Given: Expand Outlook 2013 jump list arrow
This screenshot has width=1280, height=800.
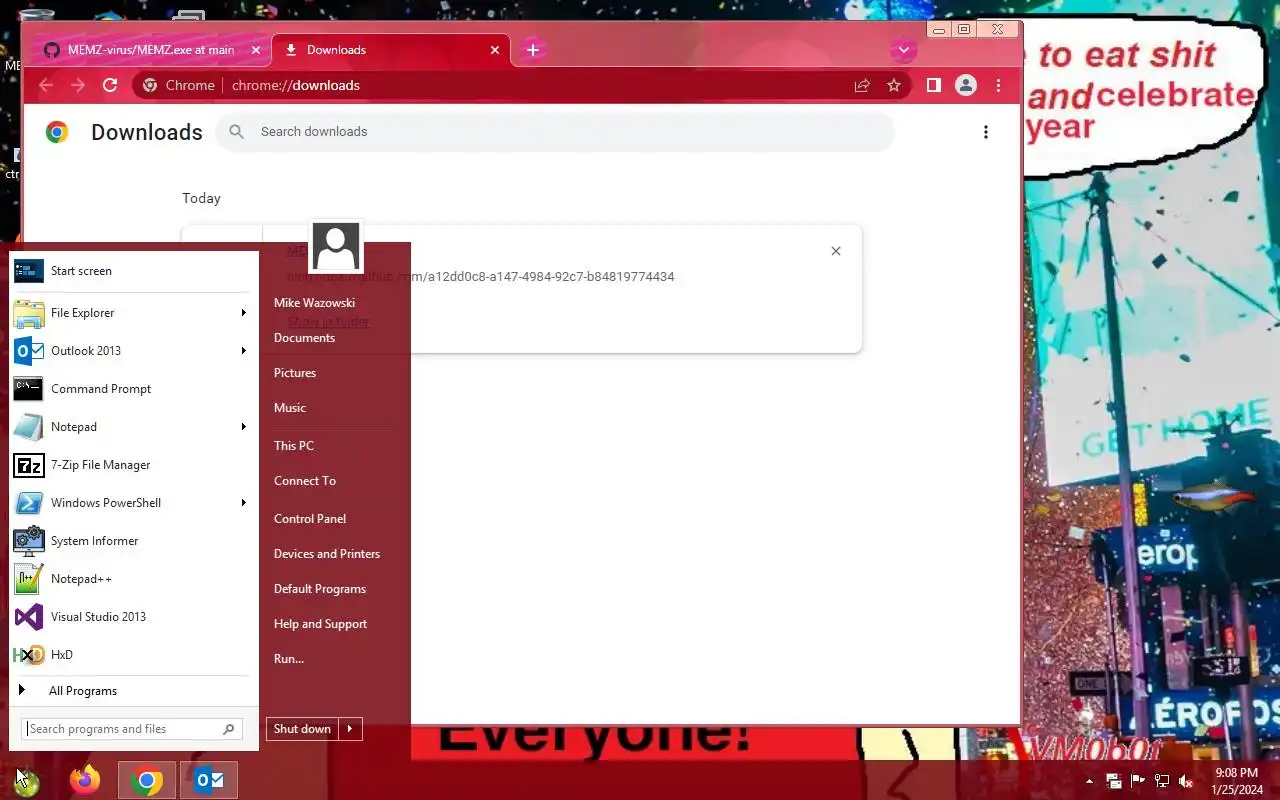Looking at the screenshot, I should [x=244, y=351].
